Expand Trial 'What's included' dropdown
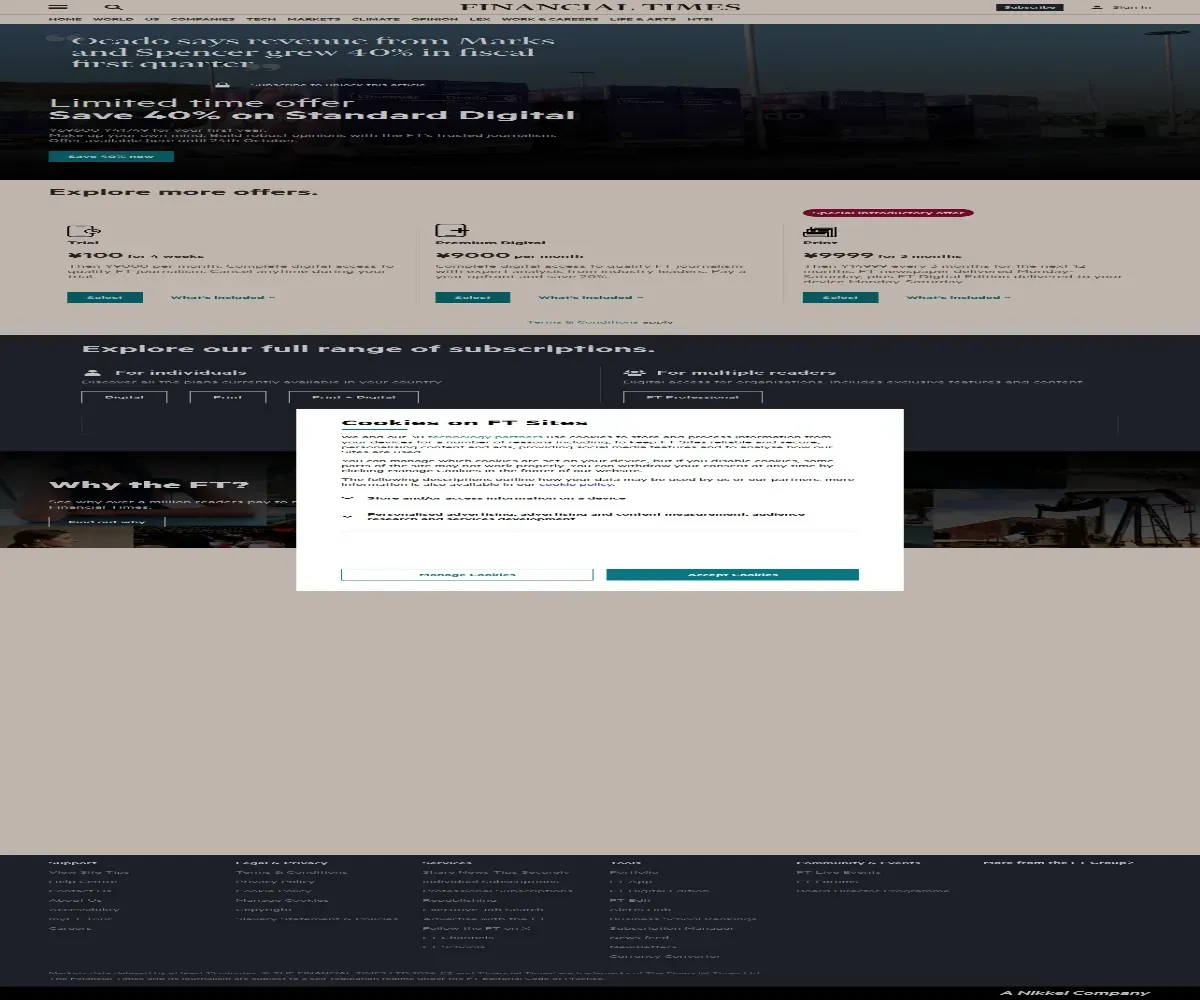 click(222, 297)
